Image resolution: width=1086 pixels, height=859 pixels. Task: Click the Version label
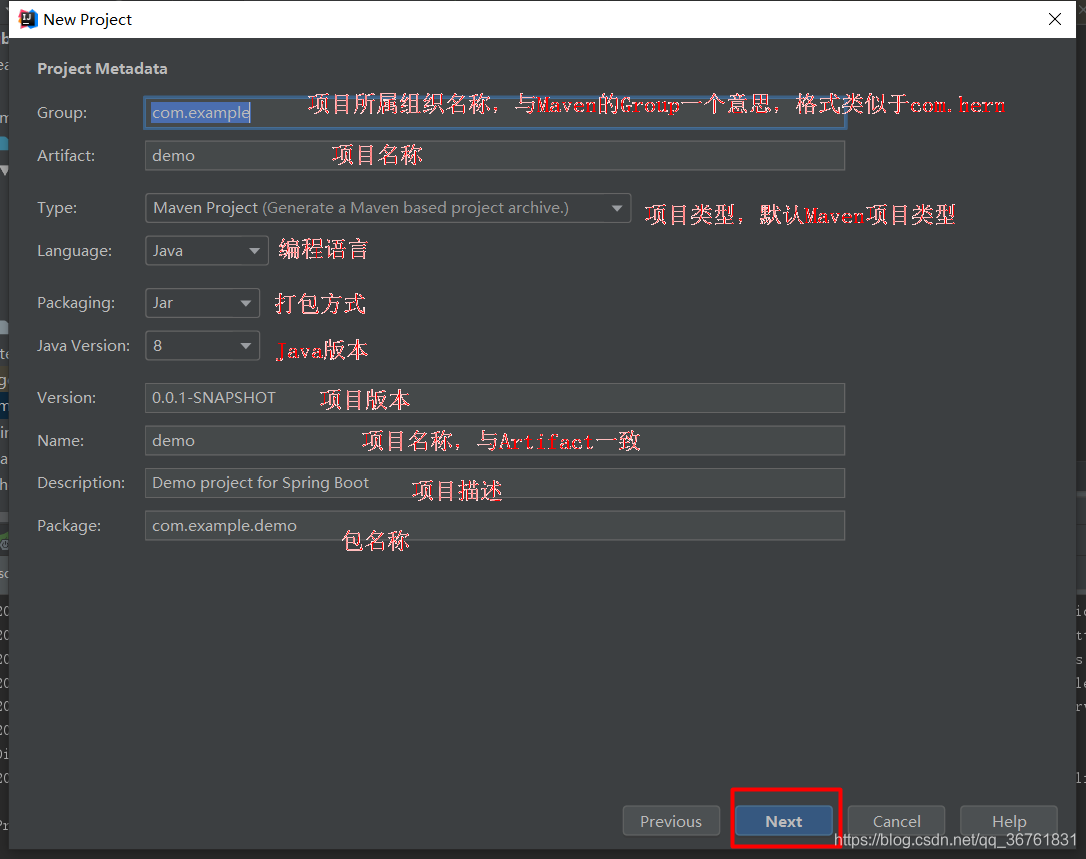[66, 398]
